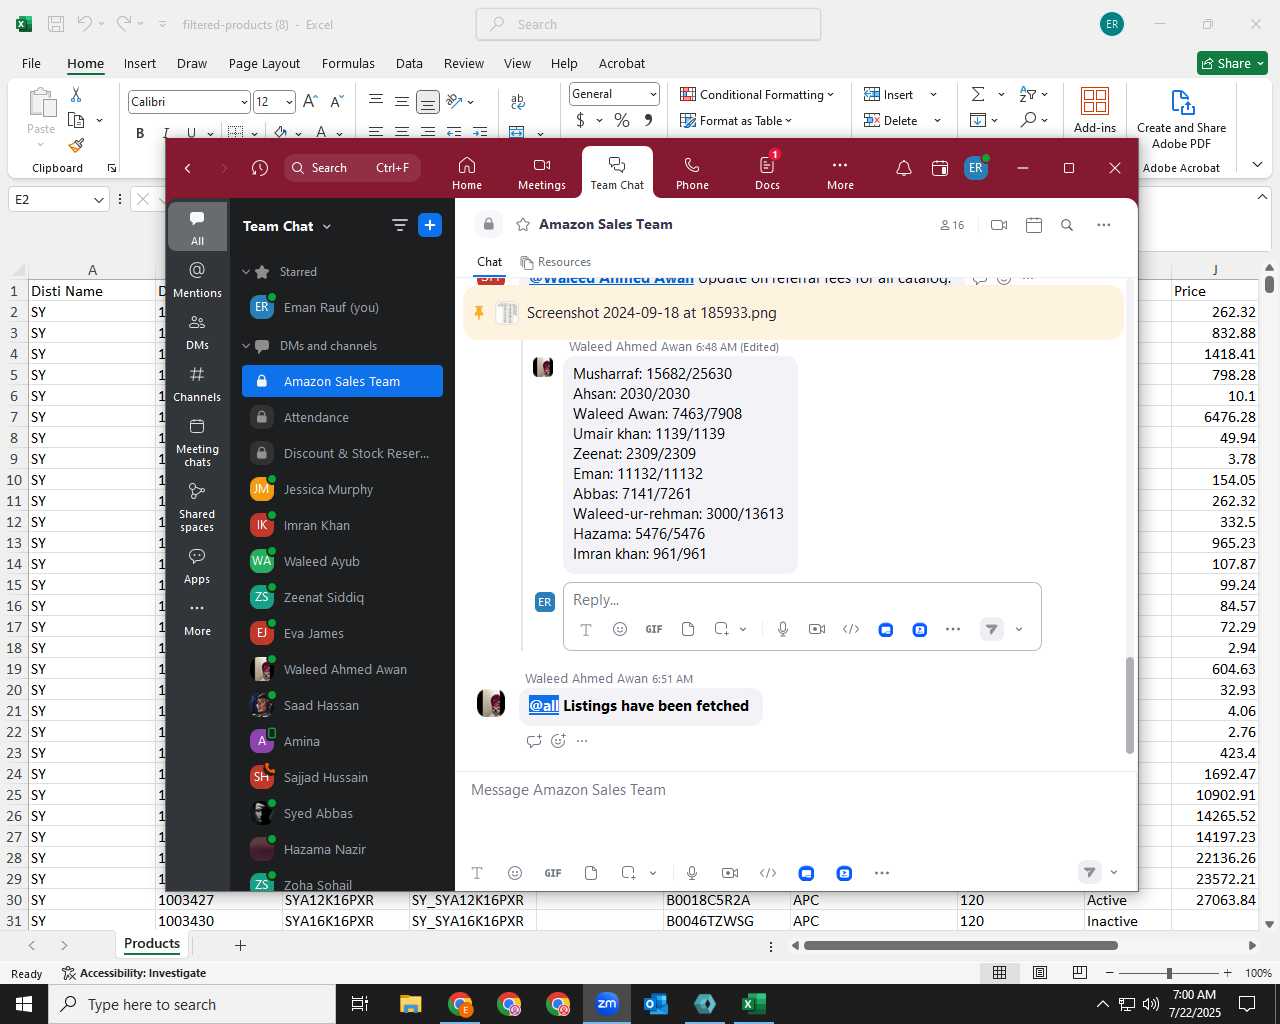
Task: Switch to Zoom Phone tab
Action: click(x=692, y=173)
